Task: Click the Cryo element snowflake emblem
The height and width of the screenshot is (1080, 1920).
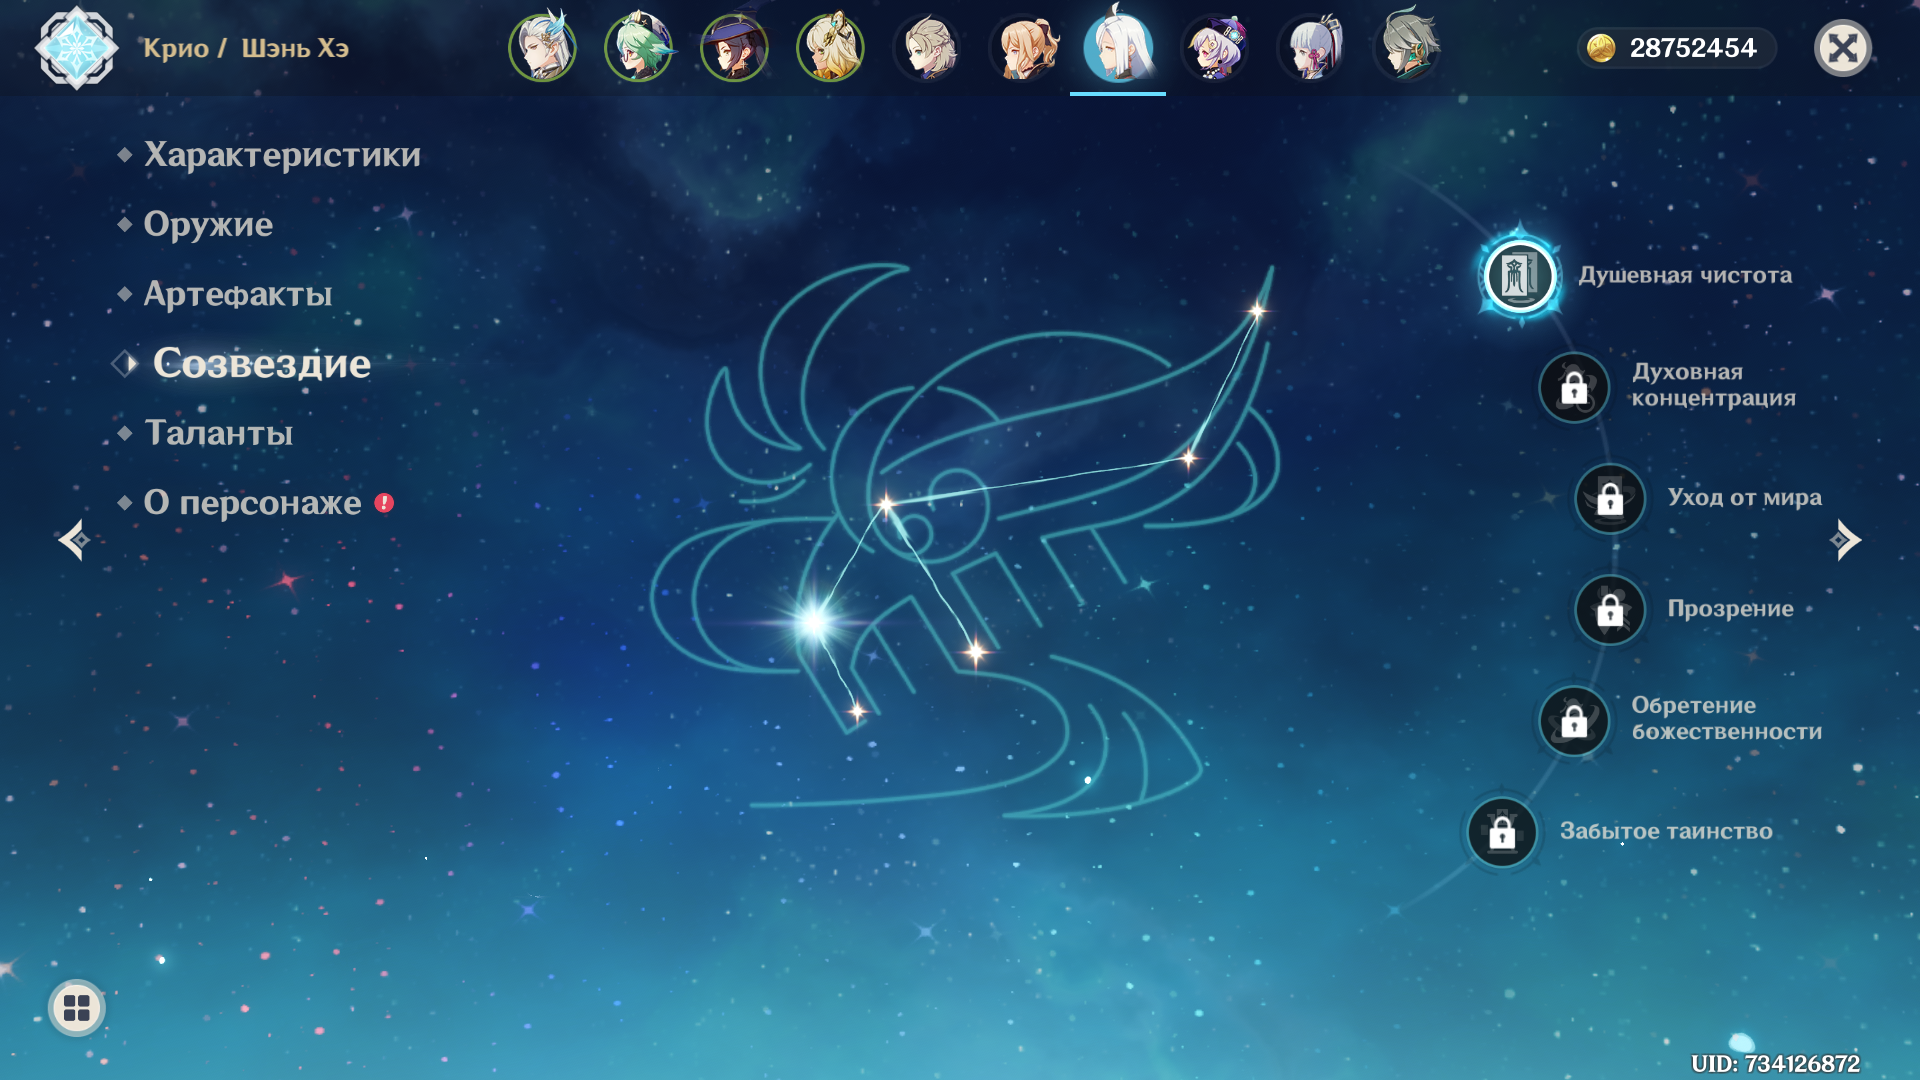Action: 76,48
